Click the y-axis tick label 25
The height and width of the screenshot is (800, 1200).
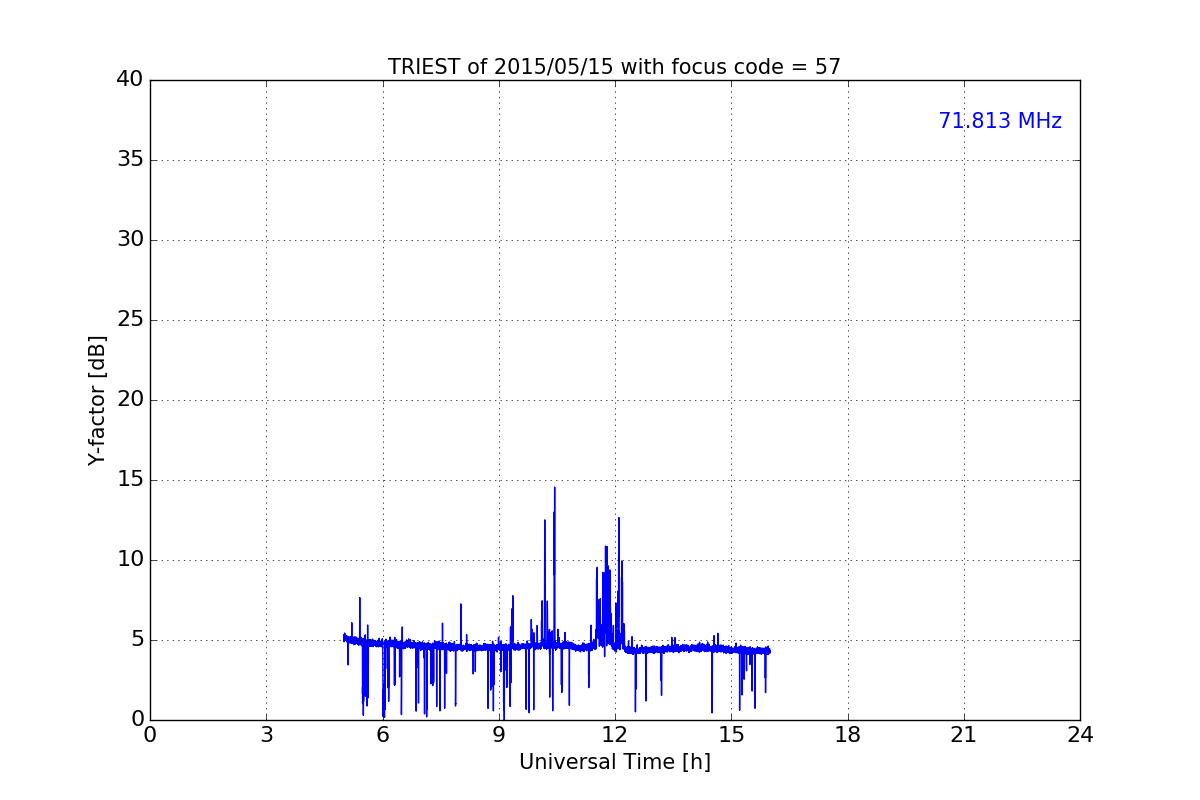pos(130,320)
